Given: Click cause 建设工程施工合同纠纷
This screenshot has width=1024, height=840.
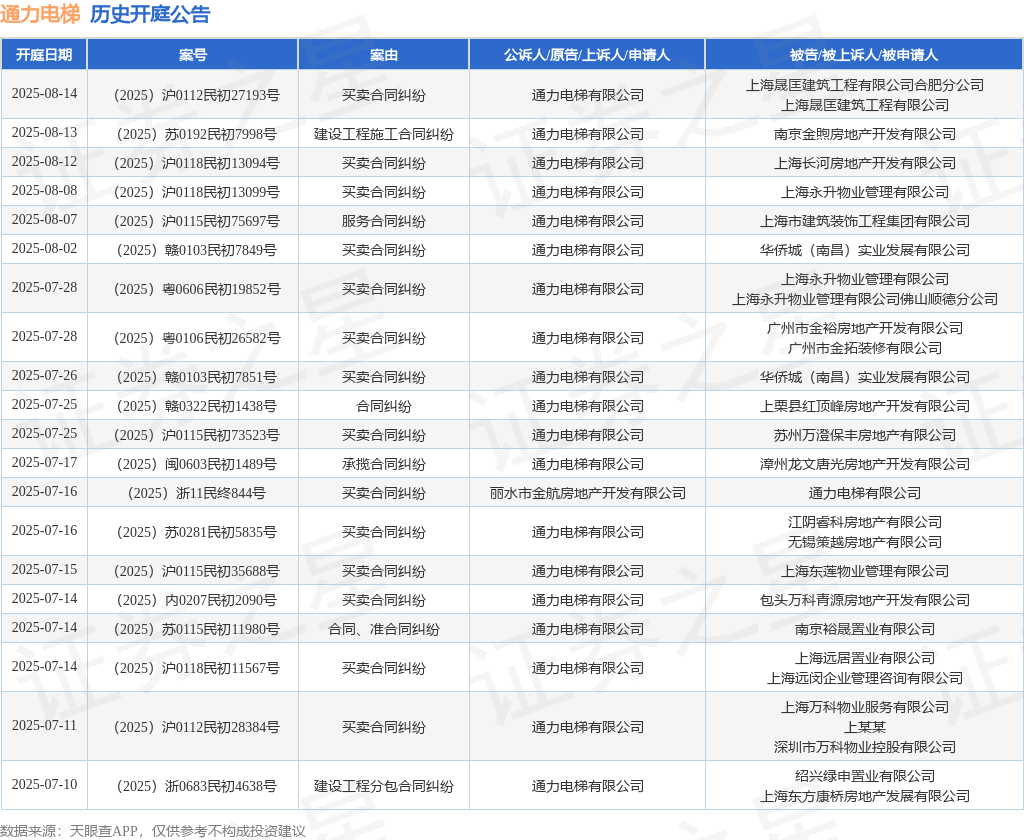Looking at the screenshot, I should (383, 135).
